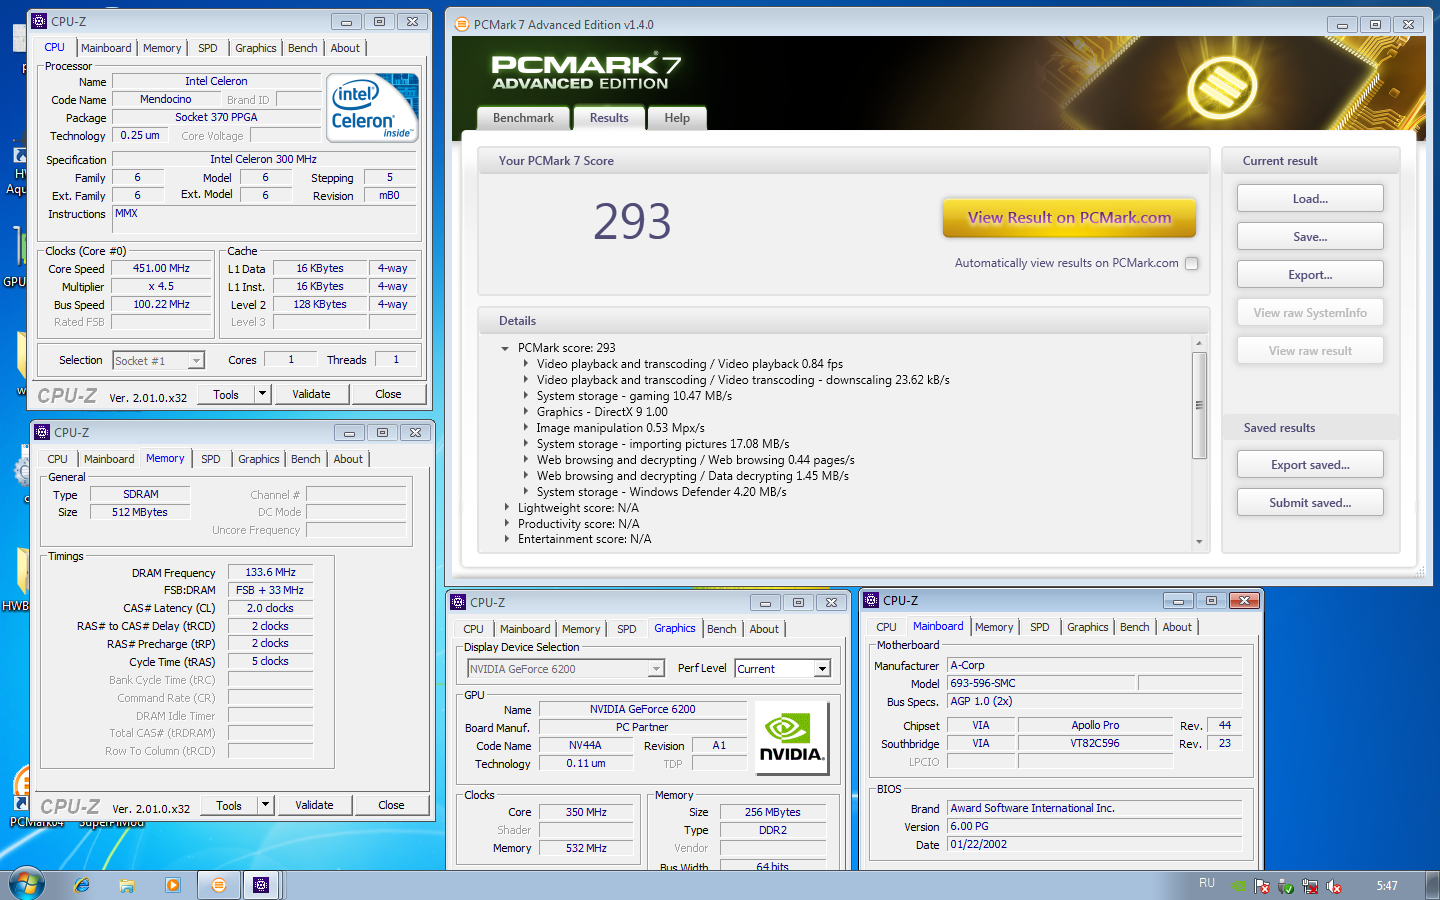
Task: Select the Image manipulation 0.53 Mpx/s row
Action: 620,428
